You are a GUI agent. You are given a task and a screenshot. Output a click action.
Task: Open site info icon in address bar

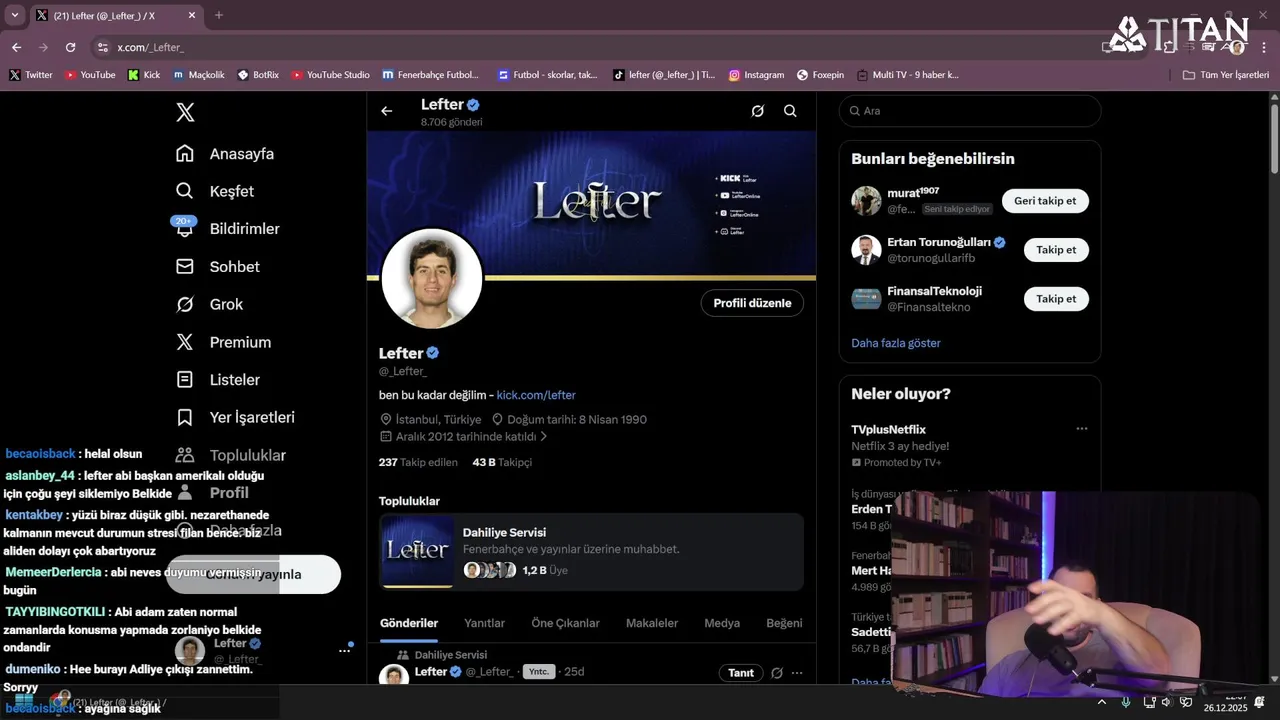[x=102, y=47]
